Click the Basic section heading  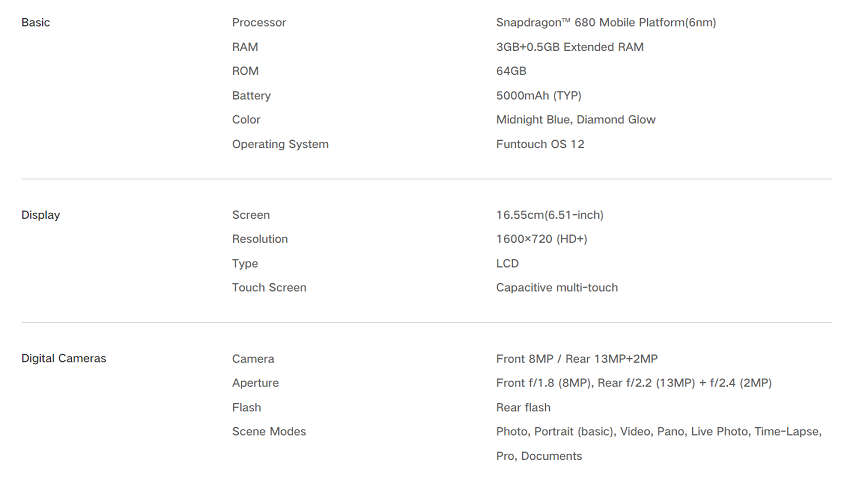36,23
